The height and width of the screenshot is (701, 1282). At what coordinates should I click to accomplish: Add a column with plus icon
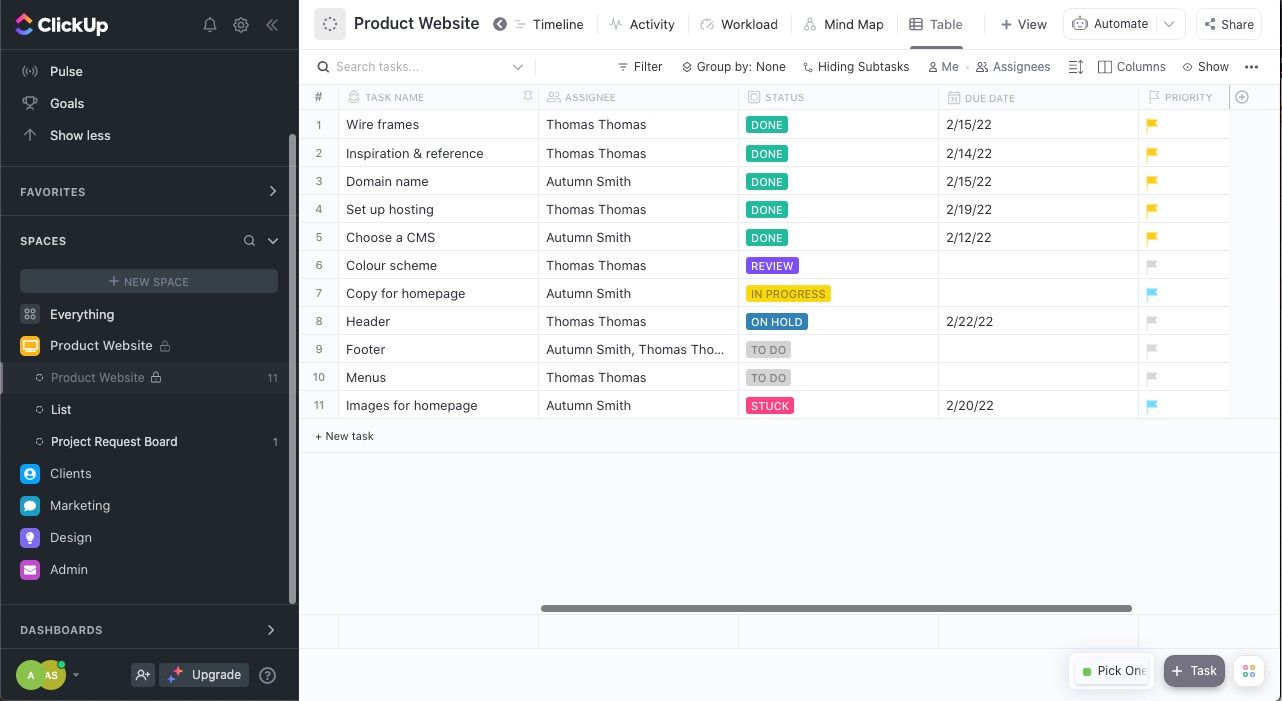pyautogui.click(x=1242, y=97)
